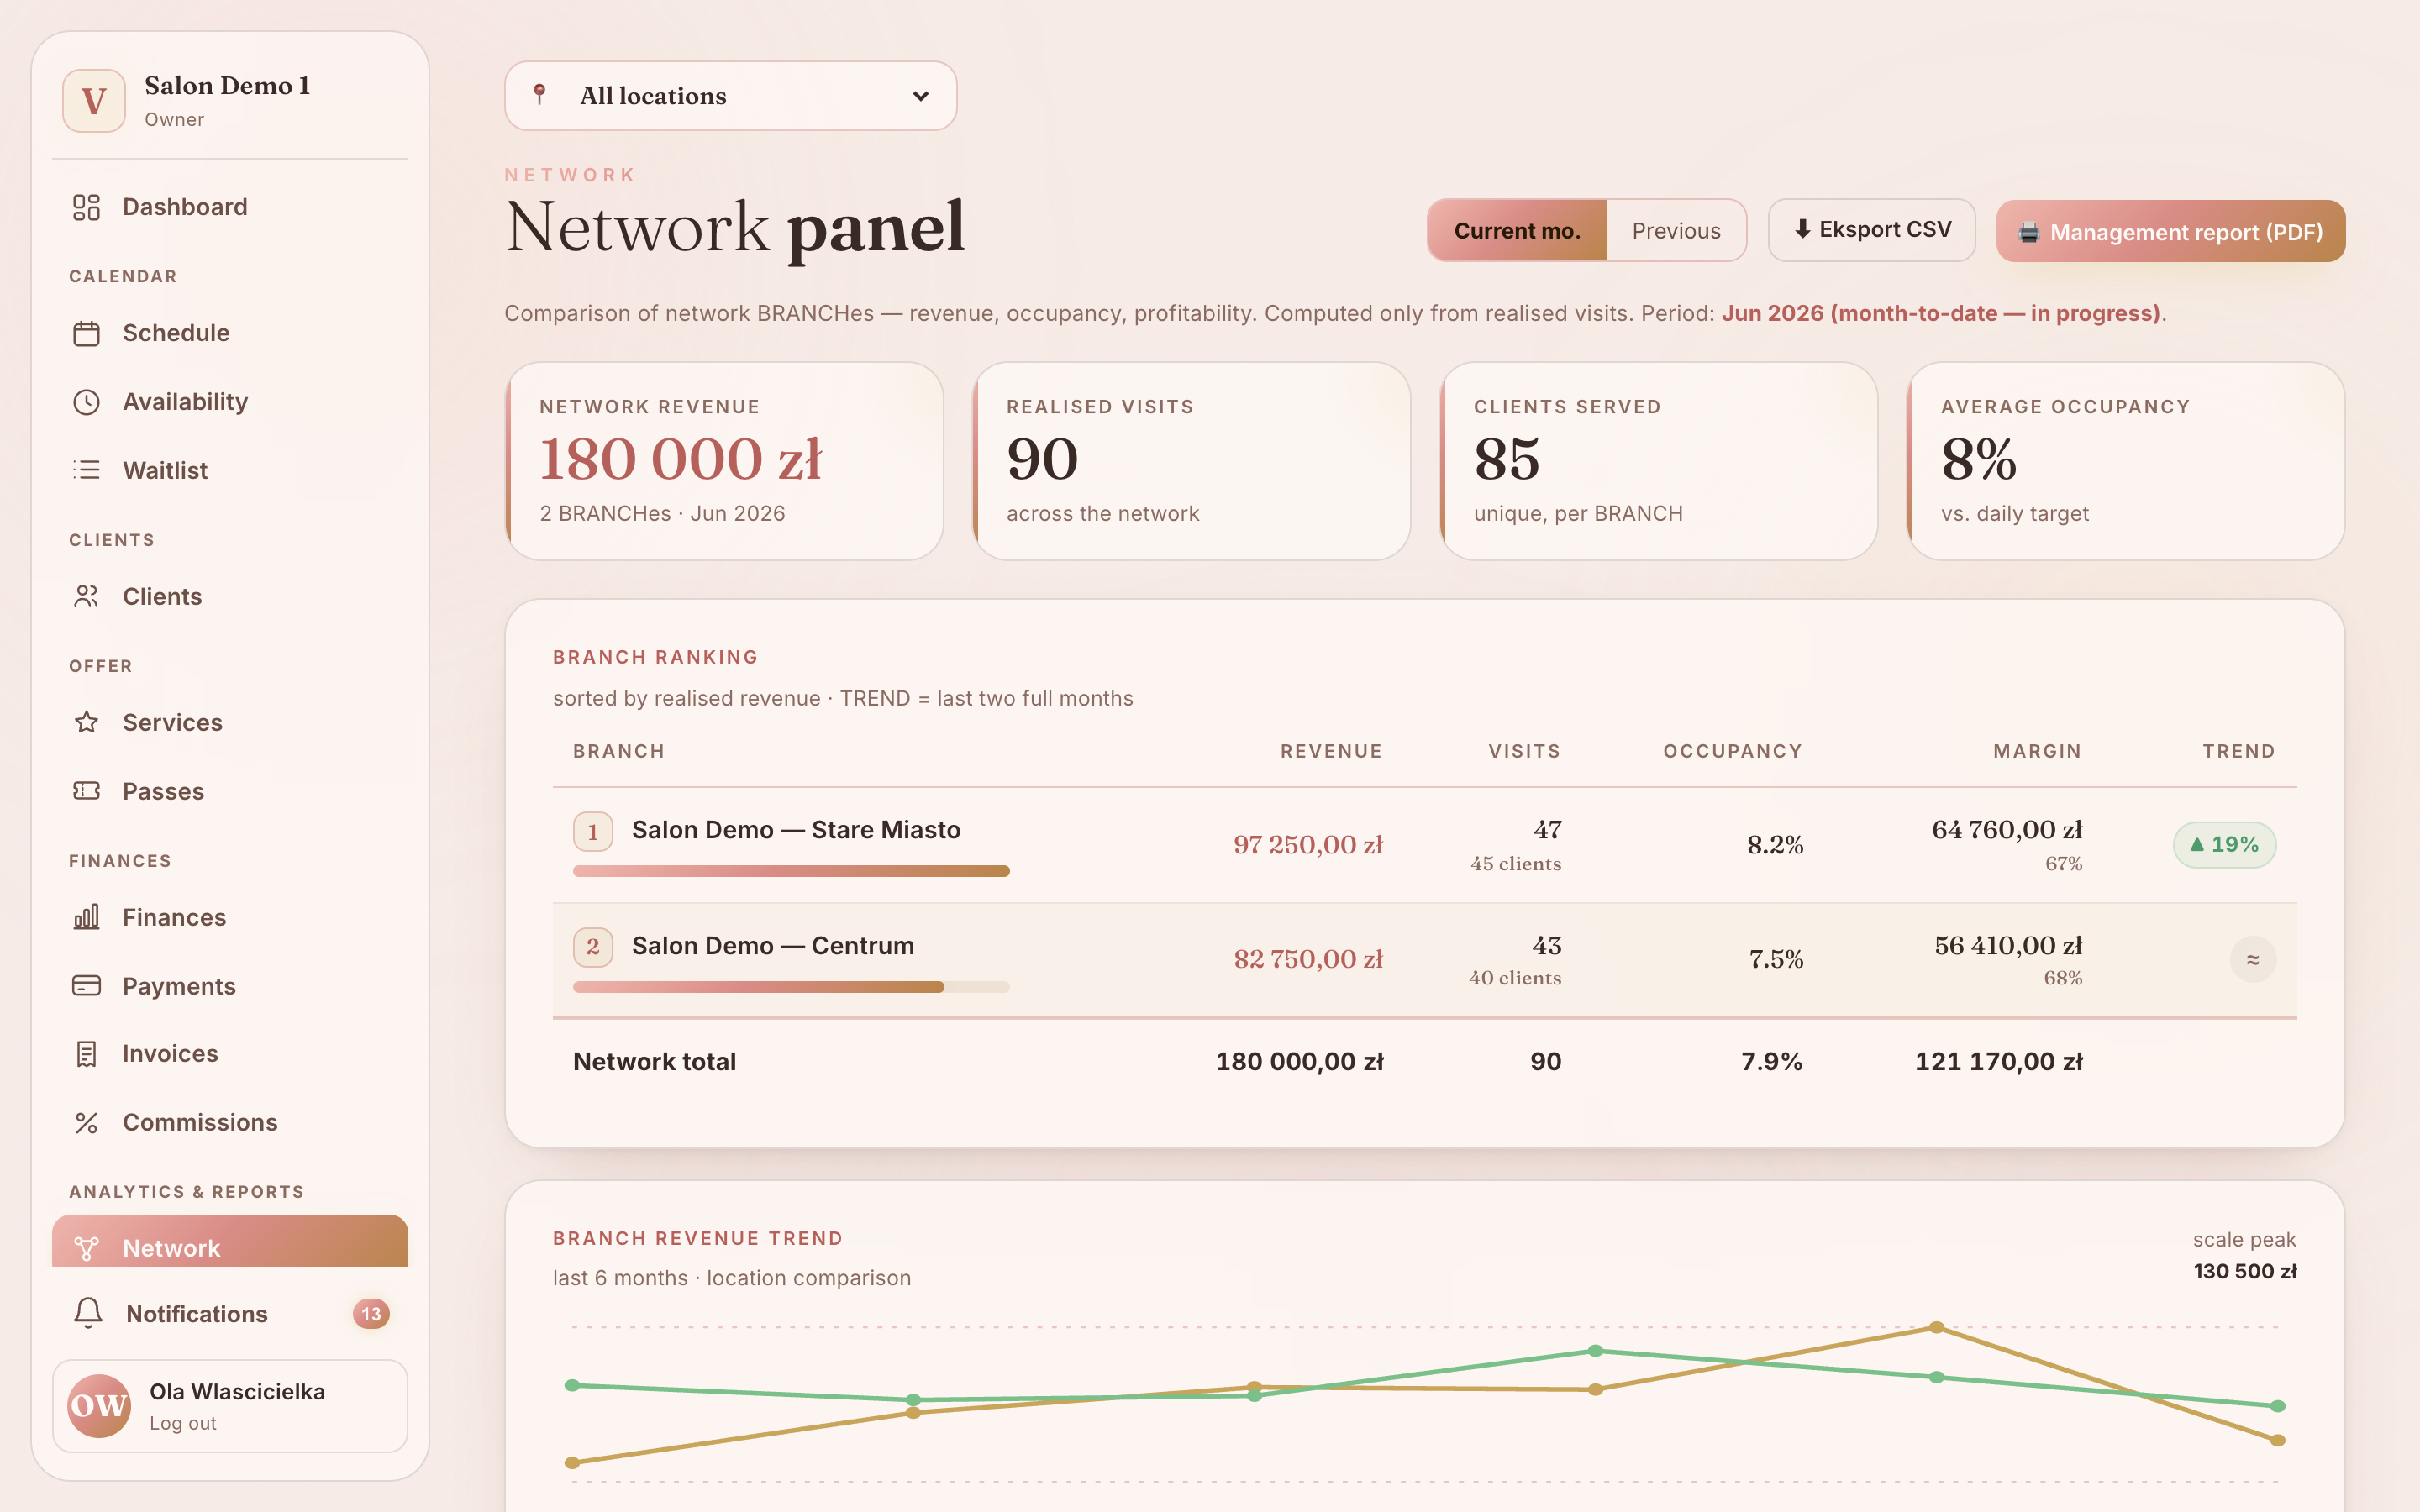Select the Salon Demo — Centrum row
Screen dimensions: 2420x1512
point(1424,961)
